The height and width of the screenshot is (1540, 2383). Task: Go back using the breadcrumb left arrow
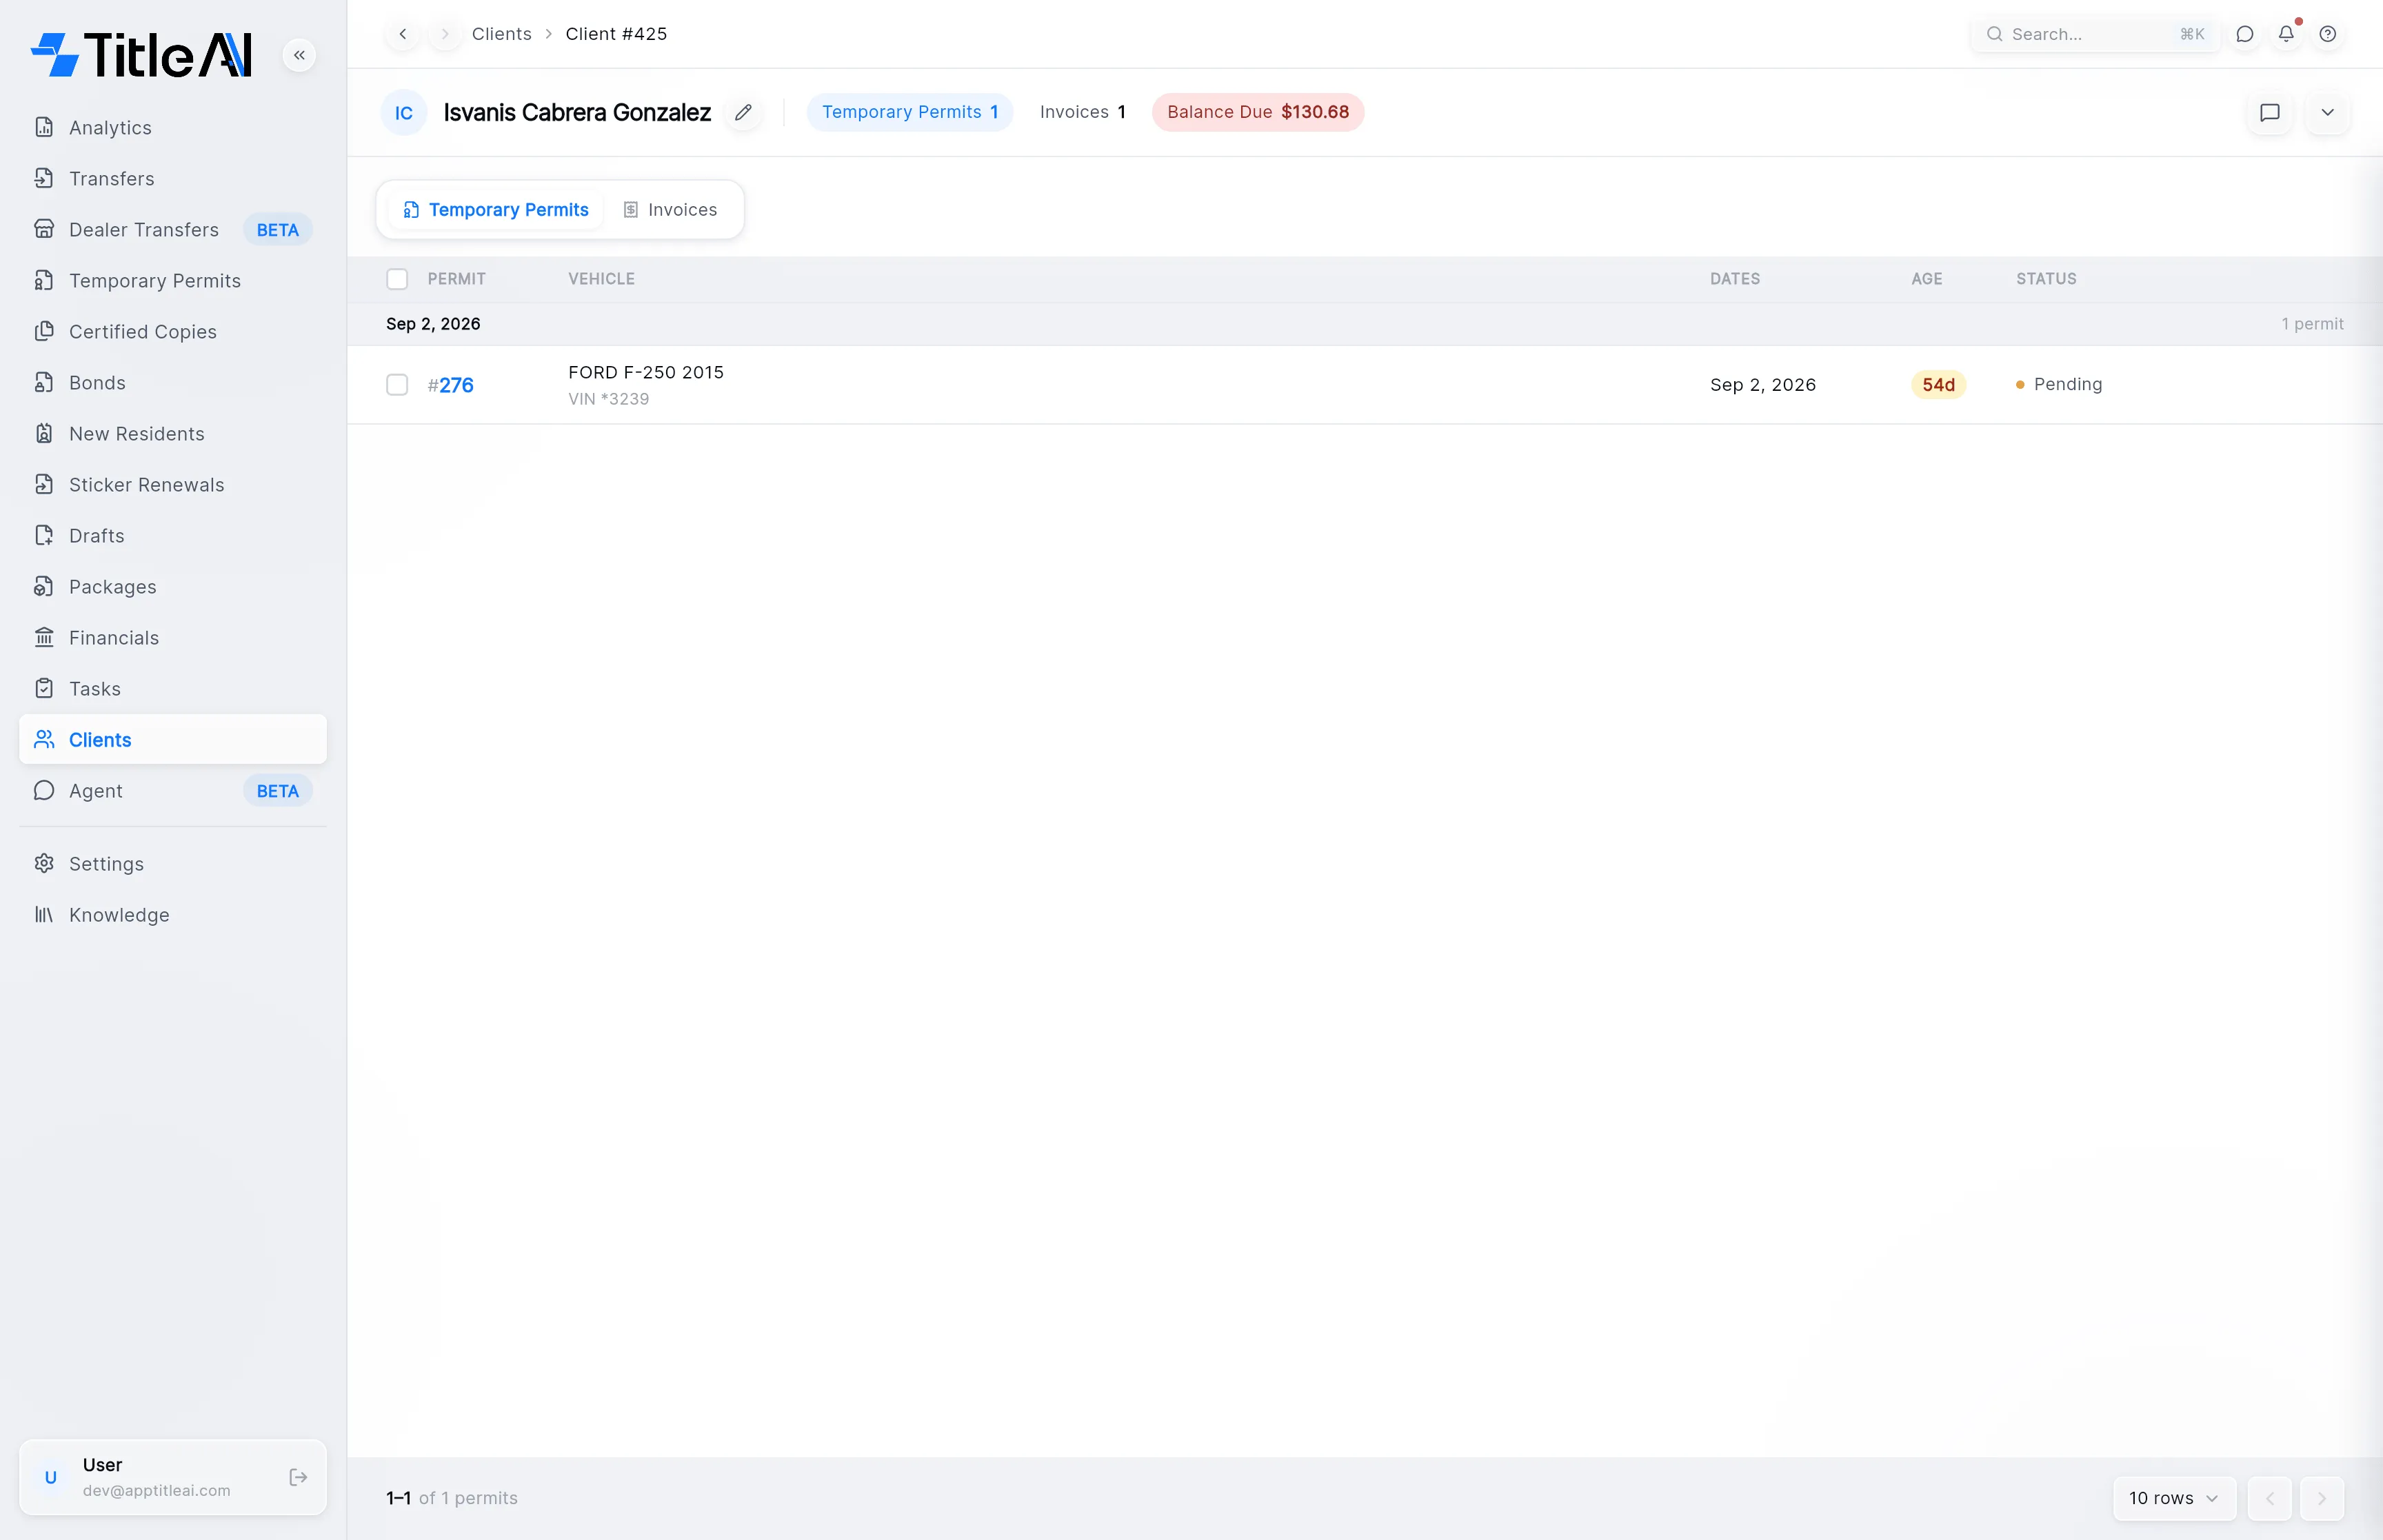403,34
